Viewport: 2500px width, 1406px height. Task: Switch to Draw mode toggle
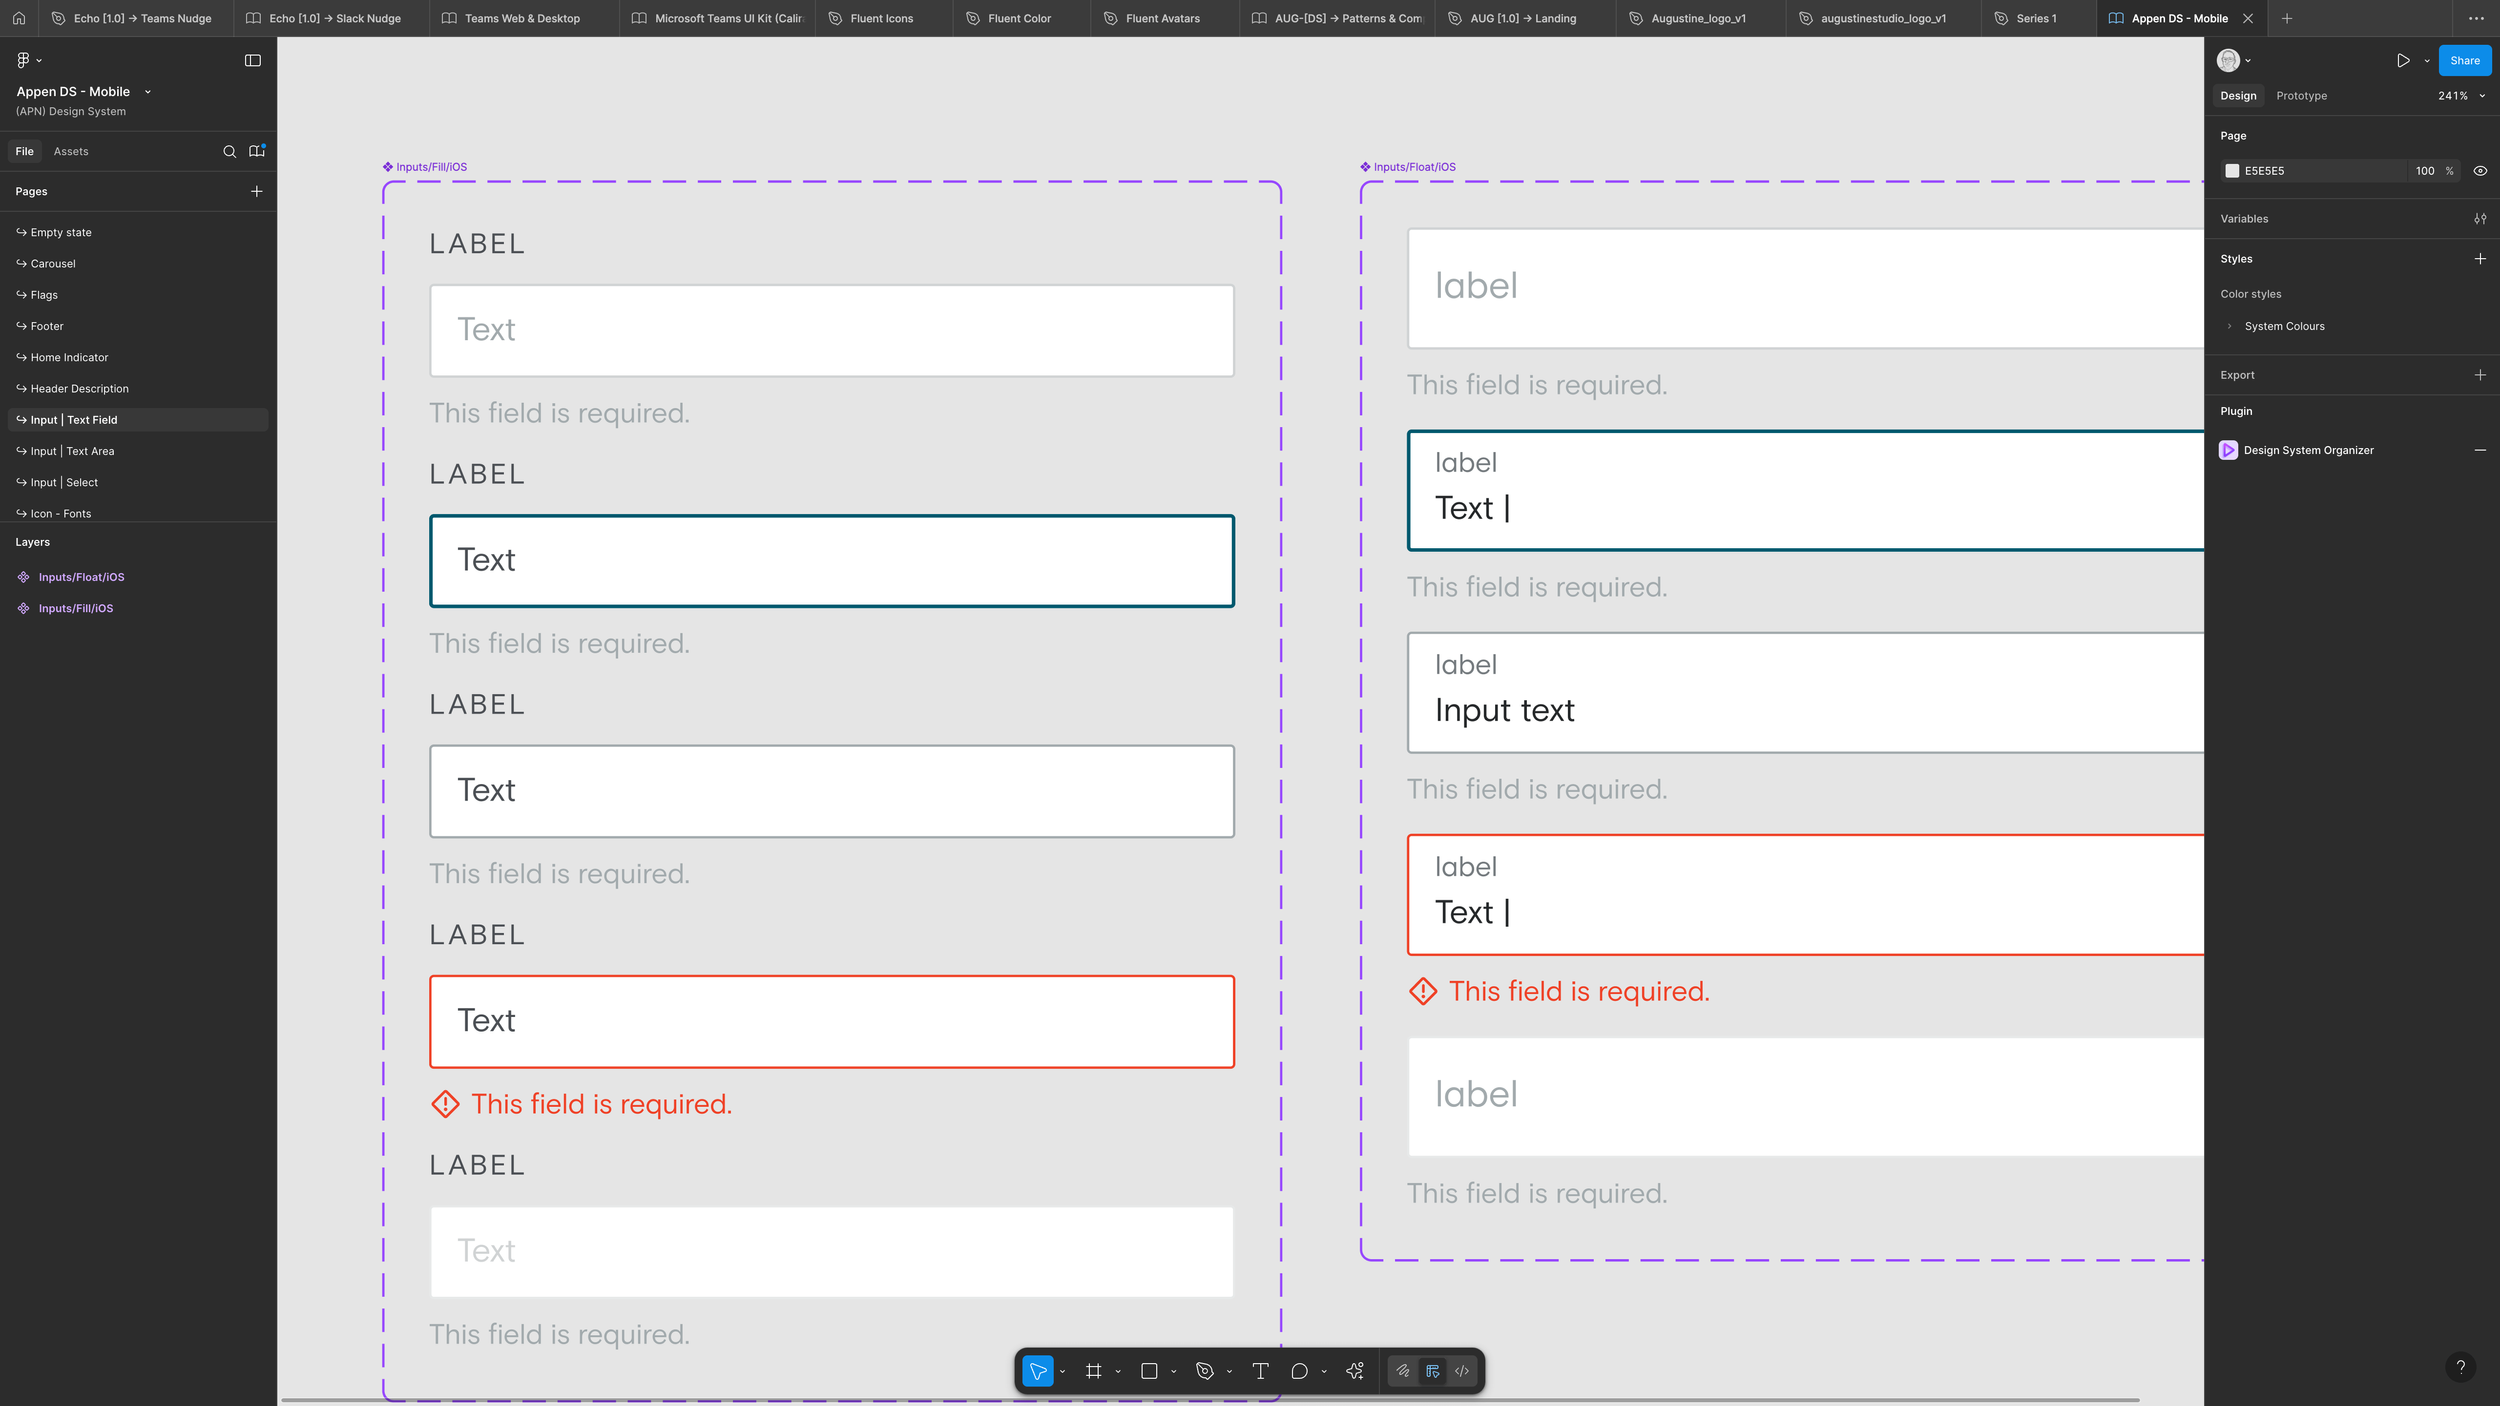(x=1403, y=1371)
